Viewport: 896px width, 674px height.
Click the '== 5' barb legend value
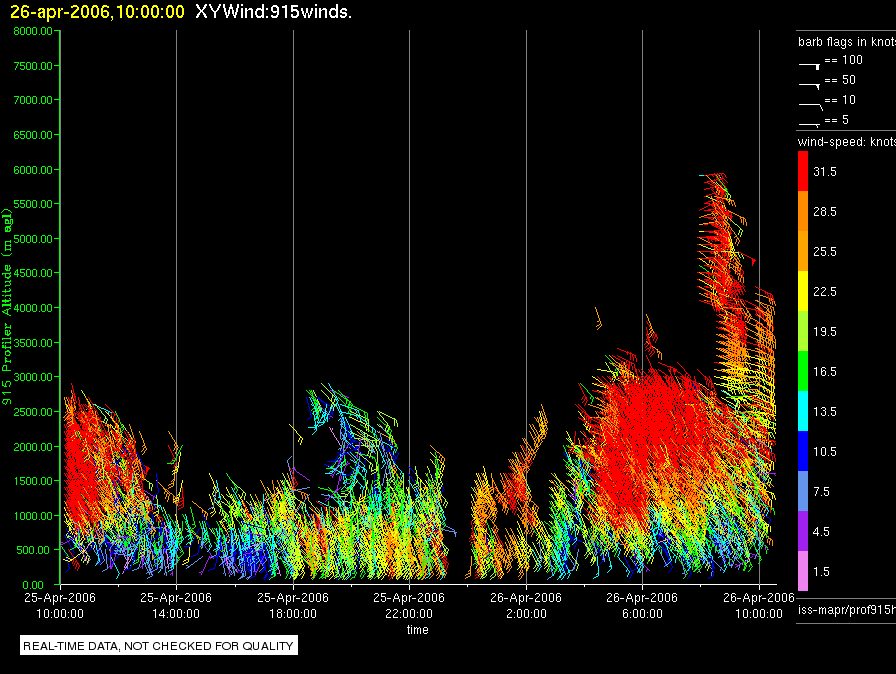coord(837,120)
